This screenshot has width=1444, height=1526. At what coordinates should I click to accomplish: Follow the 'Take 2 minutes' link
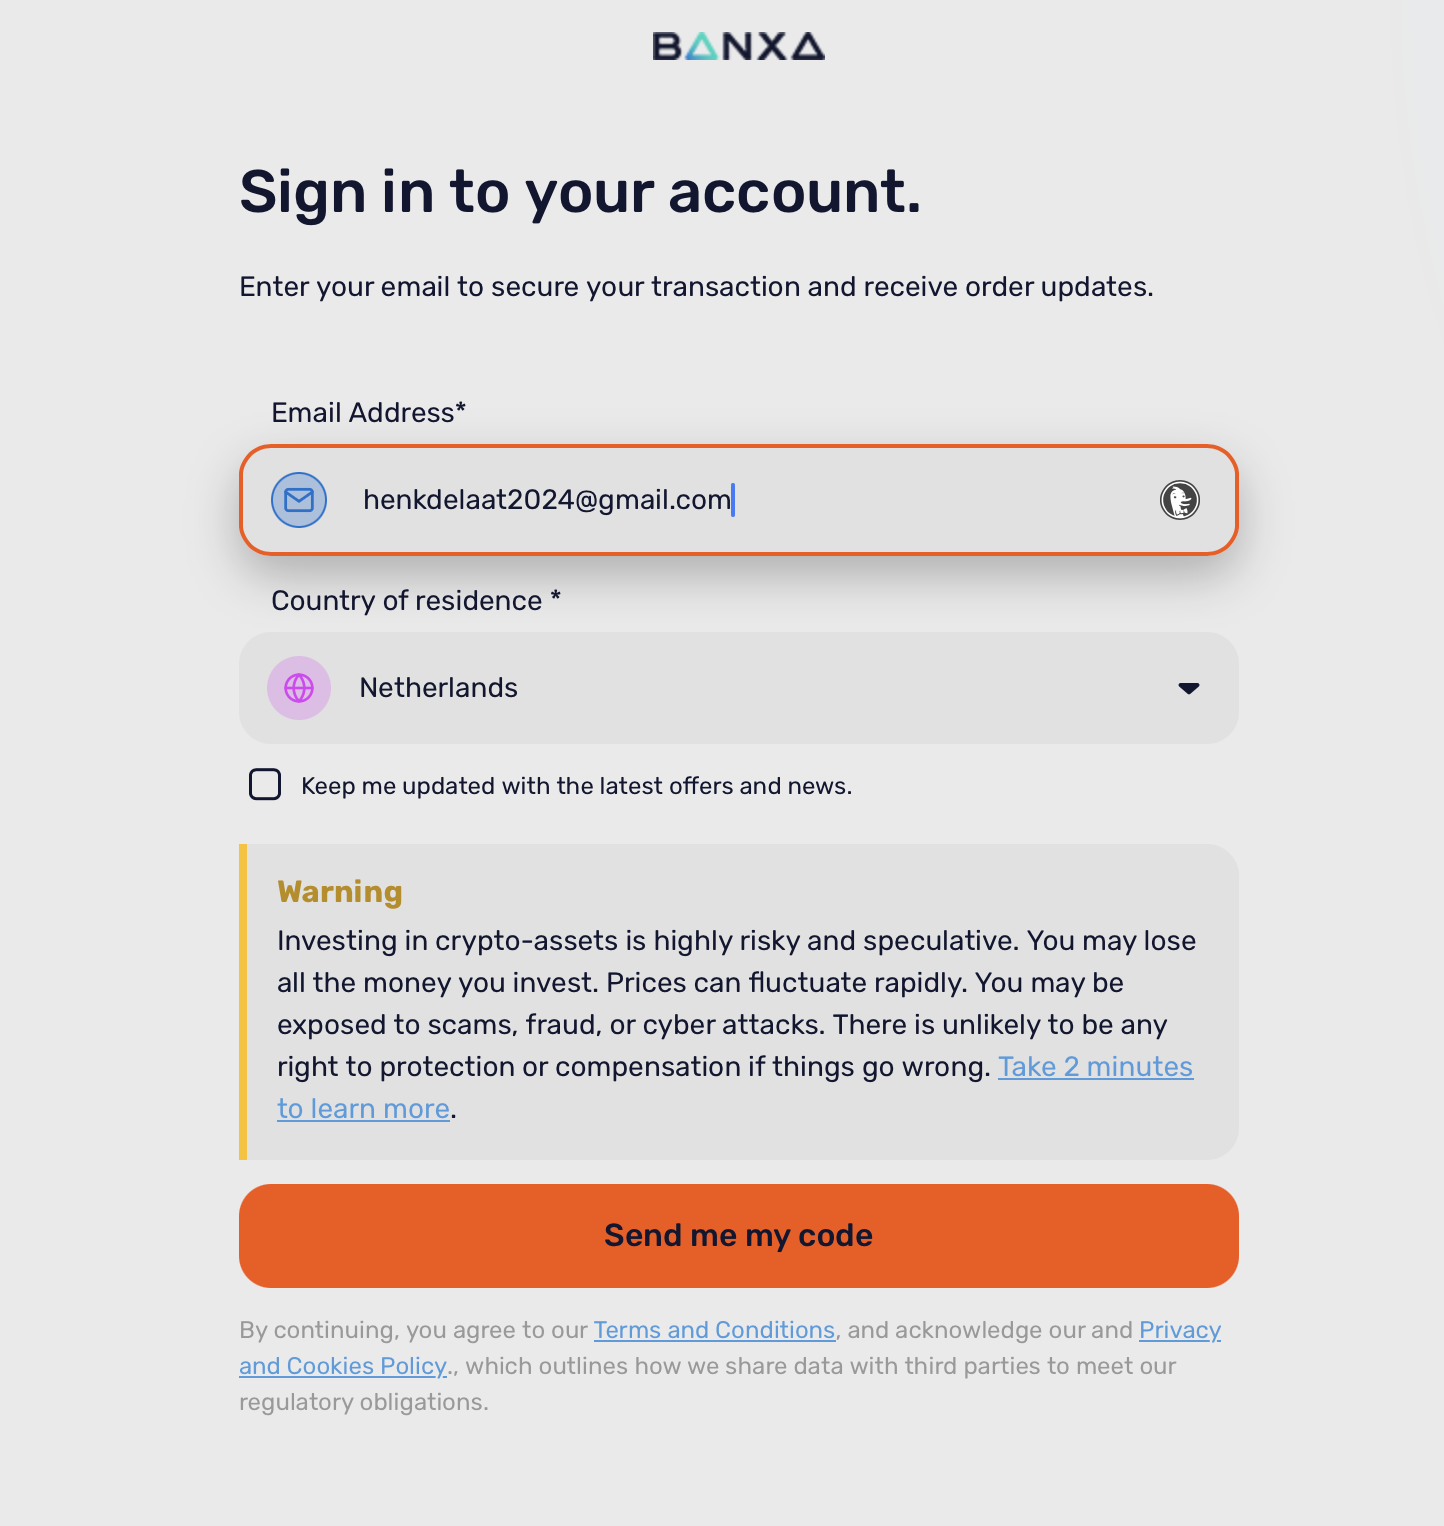point(1095,1067)
